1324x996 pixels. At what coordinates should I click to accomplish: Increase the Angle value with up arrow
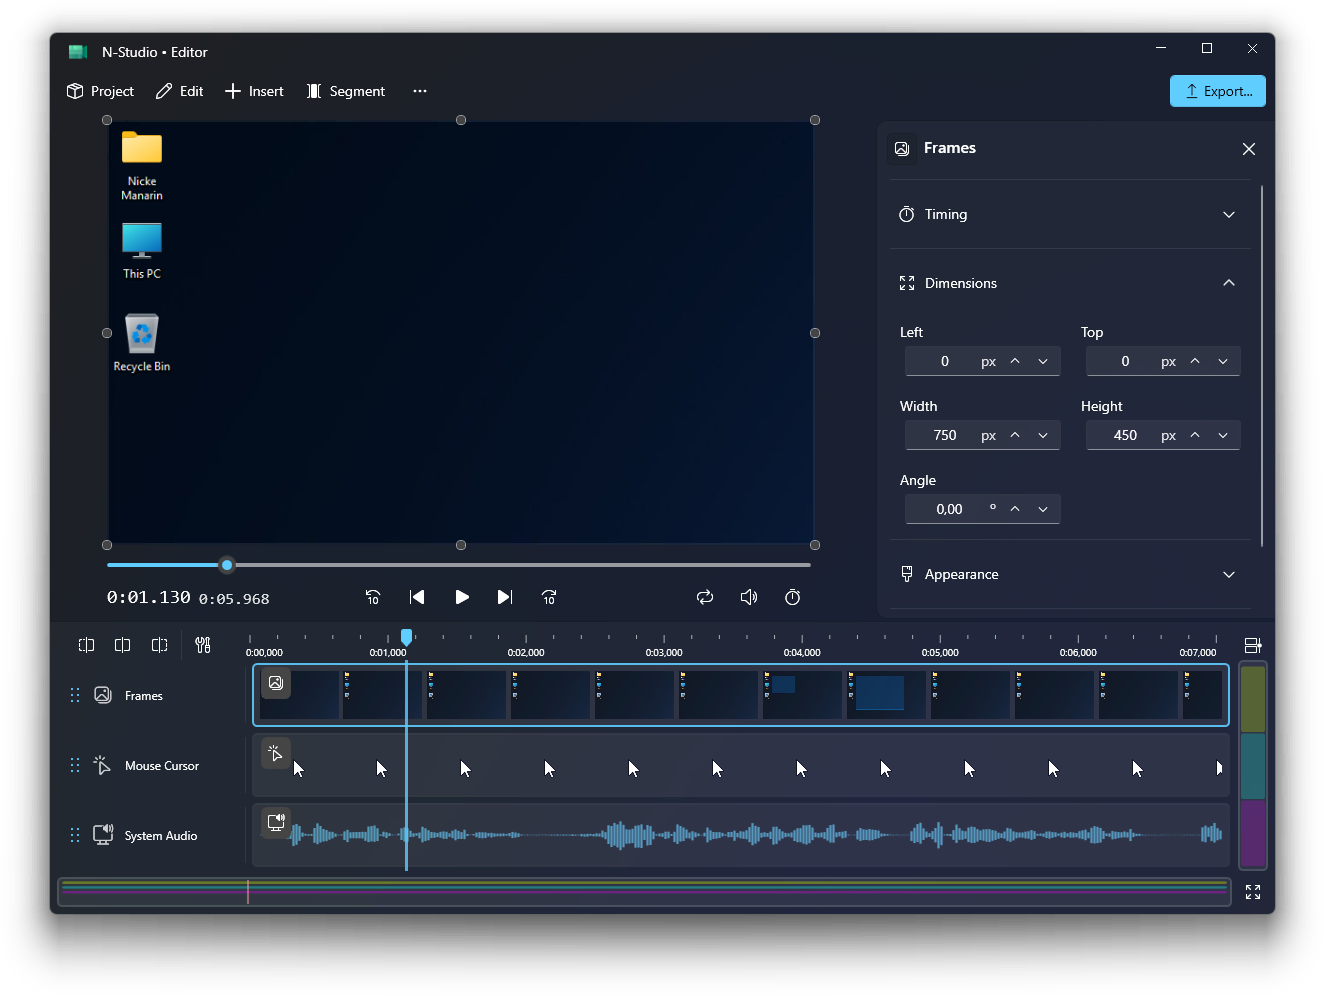click(x=1015, y=509)
